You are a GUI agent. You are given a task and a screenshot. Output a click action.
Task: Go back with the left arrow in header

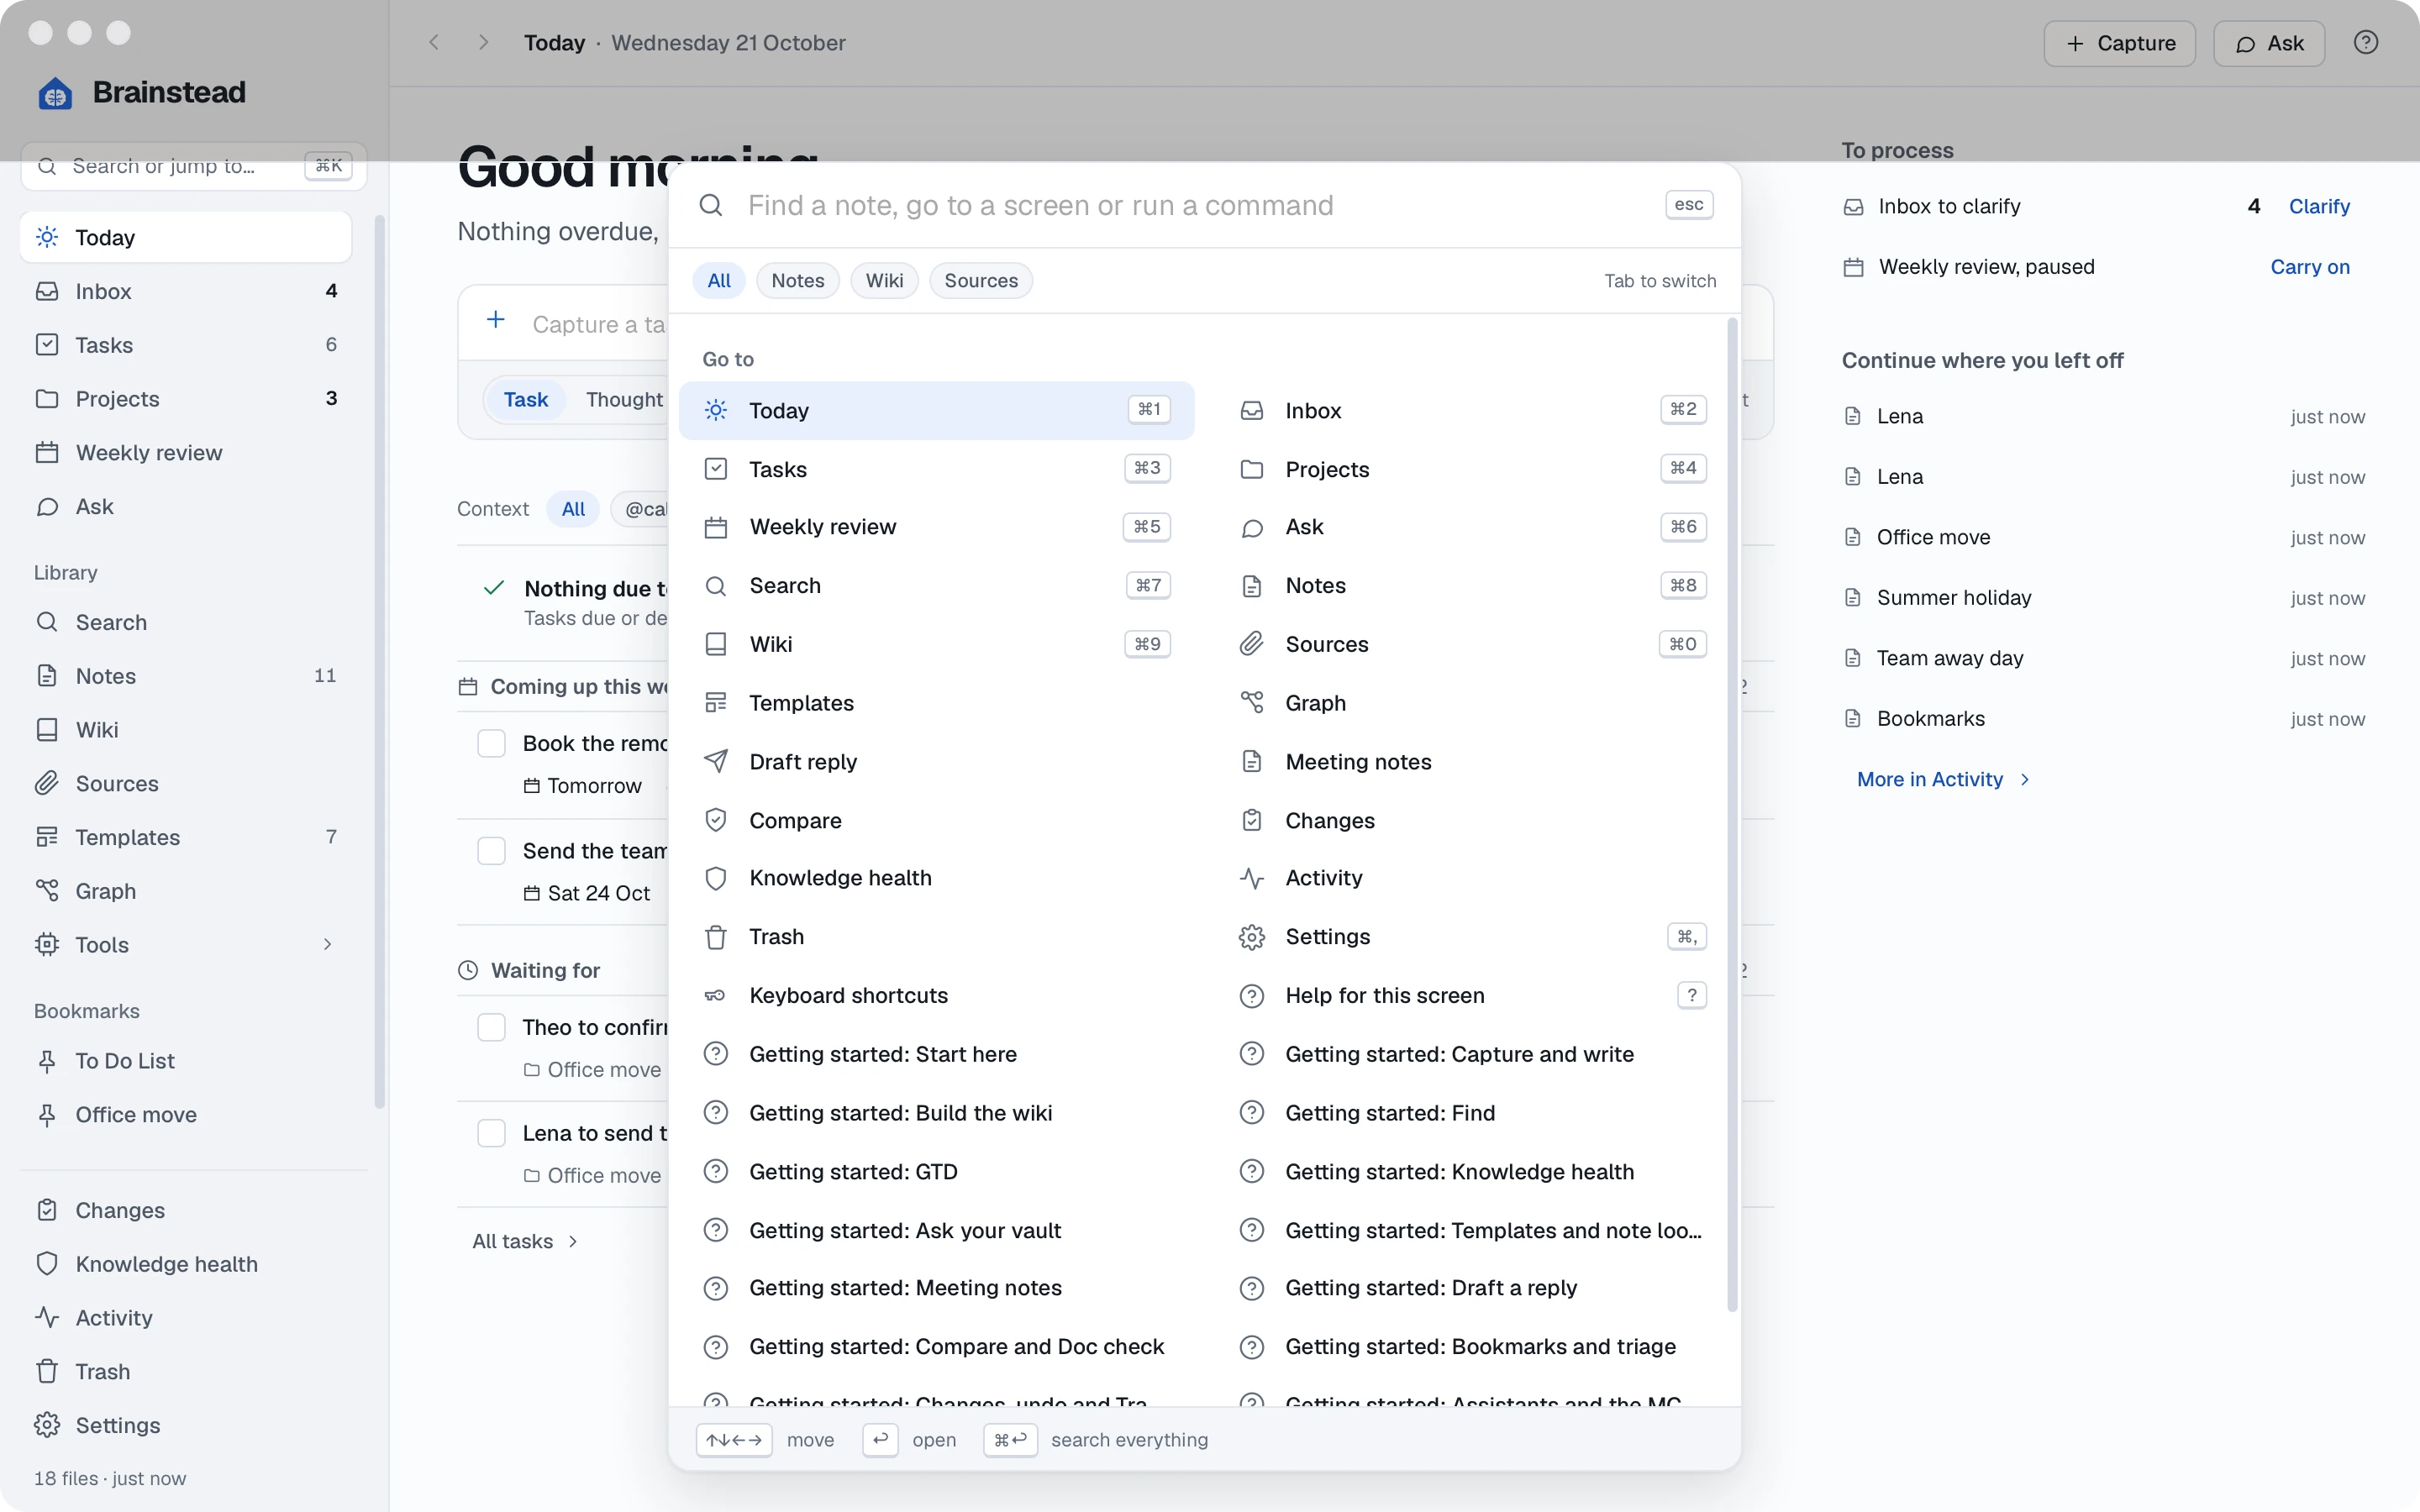point(434,43)
